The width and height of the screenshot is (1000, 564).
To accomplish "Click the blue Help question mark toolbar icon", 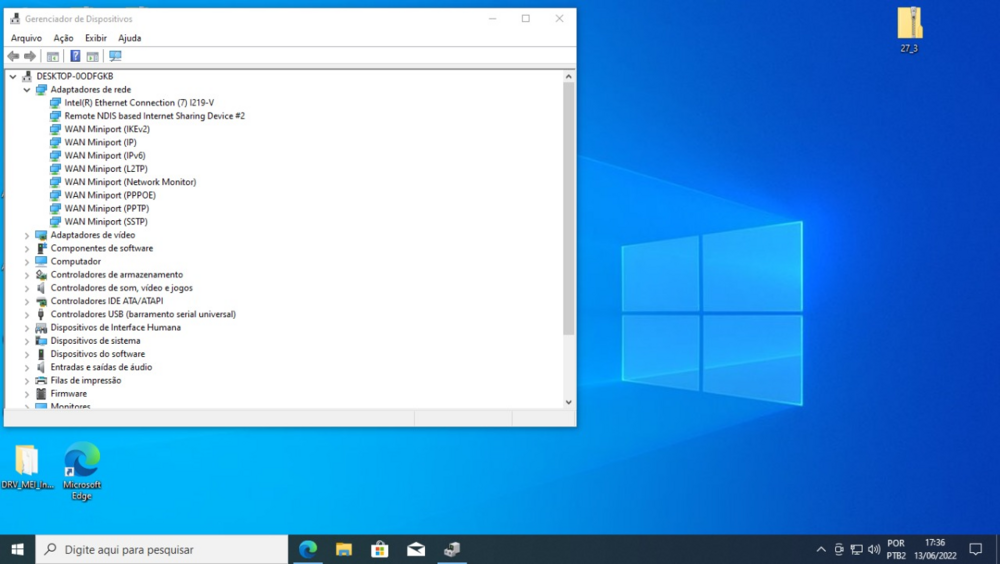I will point(75,56).
